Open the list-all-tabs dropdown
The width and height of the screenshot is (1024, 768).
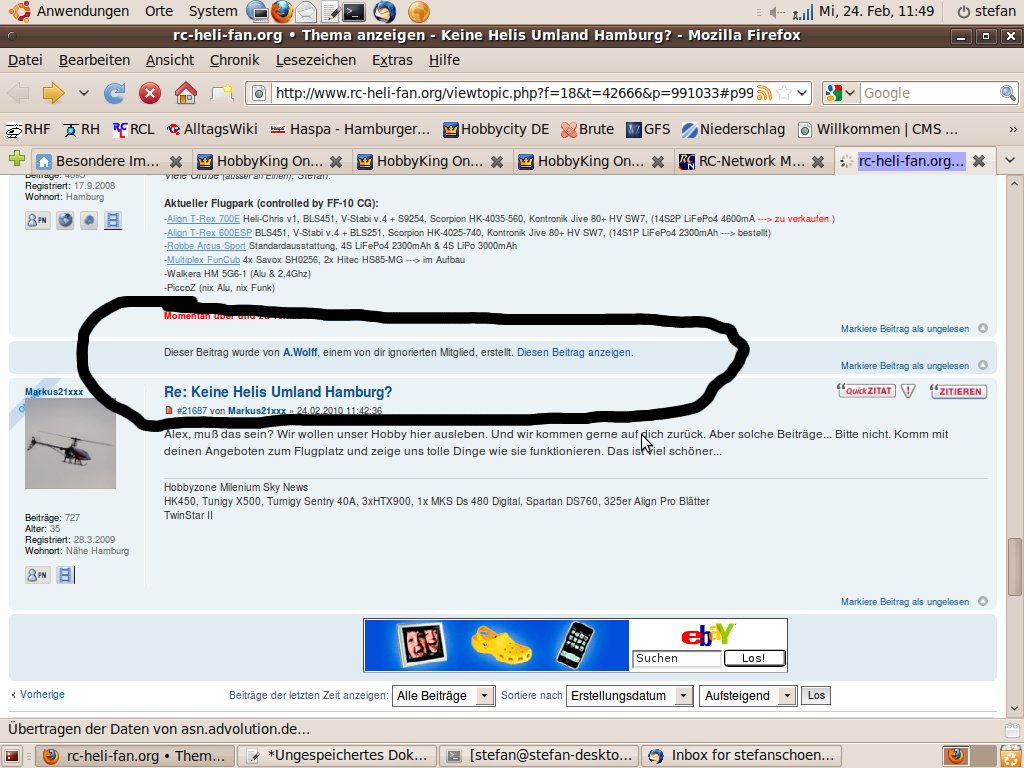[1010, 161]
